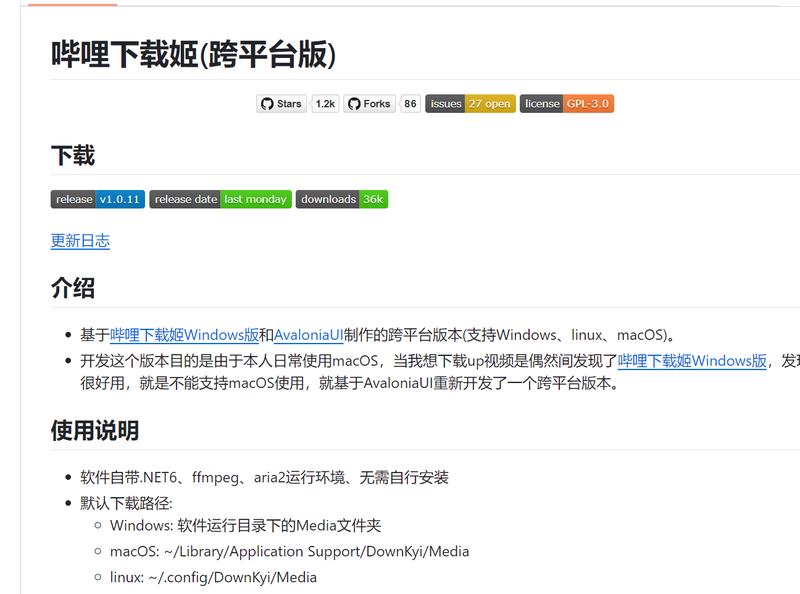Click the Windows Media文件夹 path line
The height and width of the screenshot is (594, 800).
coord(245,525)
